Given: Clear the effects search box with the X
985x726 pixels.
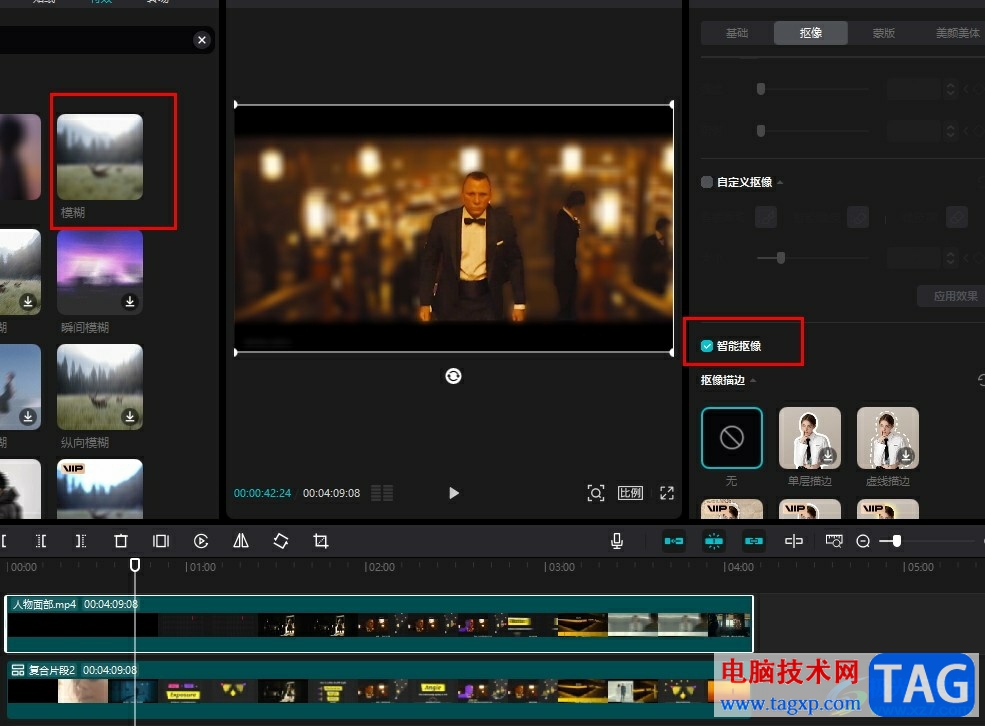Looking at the screenshot, I should 202,40.
